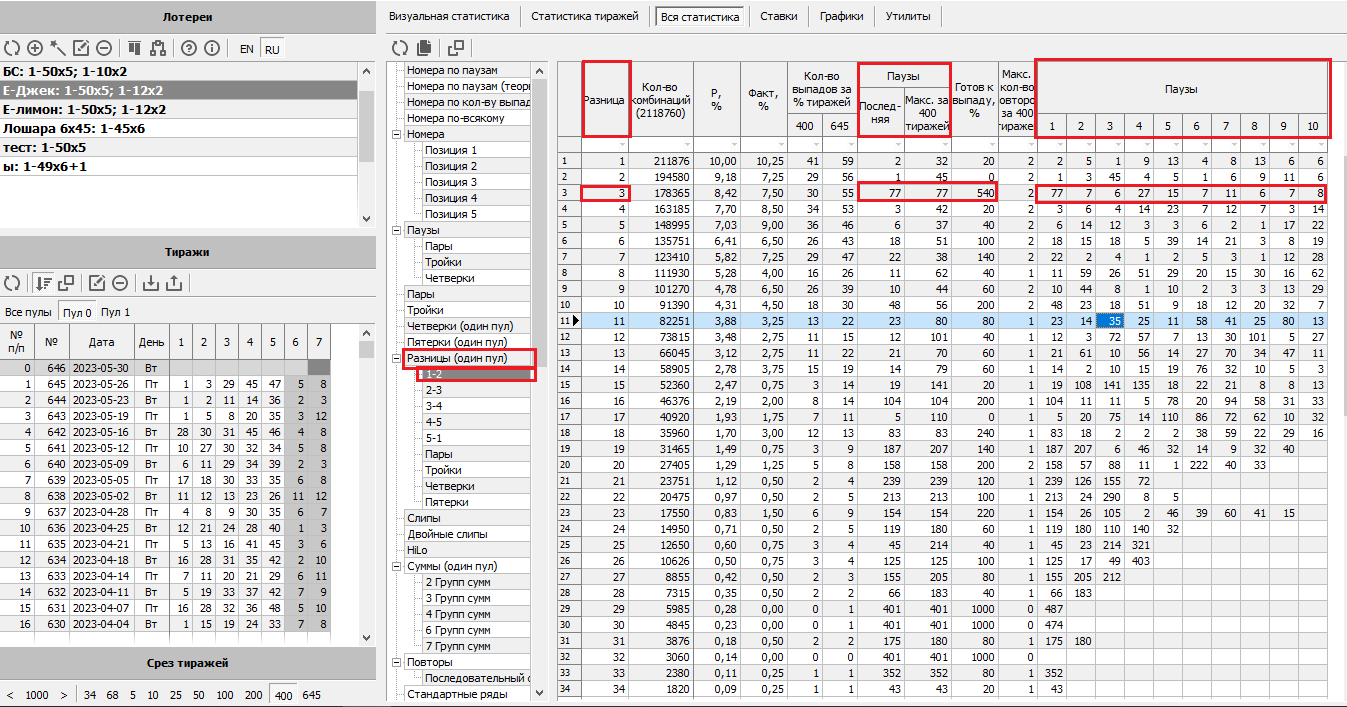Delete selected draw with minus icon
1347x707 pixels.
click(x=120, y=283)
